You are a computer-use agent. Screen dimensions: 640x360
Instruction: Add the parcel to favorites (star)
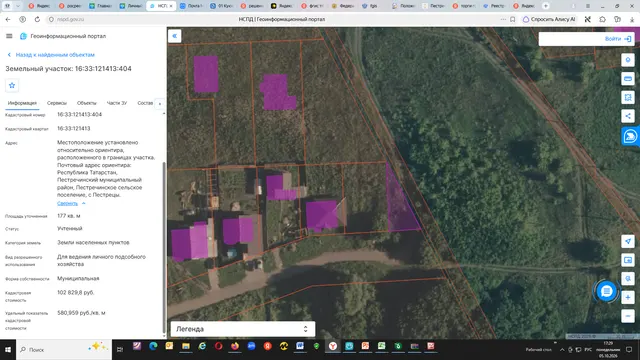point(12,85)
